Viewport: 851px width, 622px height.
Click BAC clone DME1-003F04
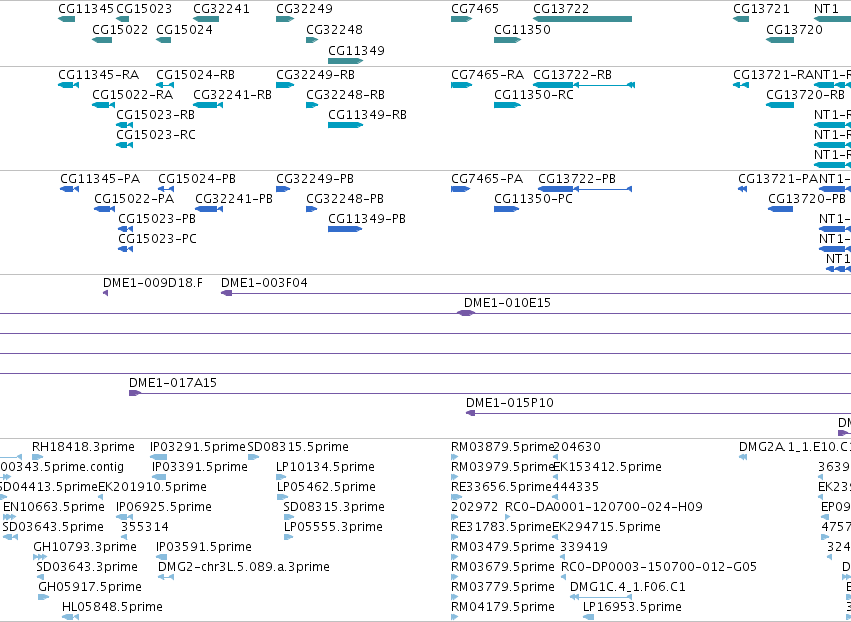[264, 283]
